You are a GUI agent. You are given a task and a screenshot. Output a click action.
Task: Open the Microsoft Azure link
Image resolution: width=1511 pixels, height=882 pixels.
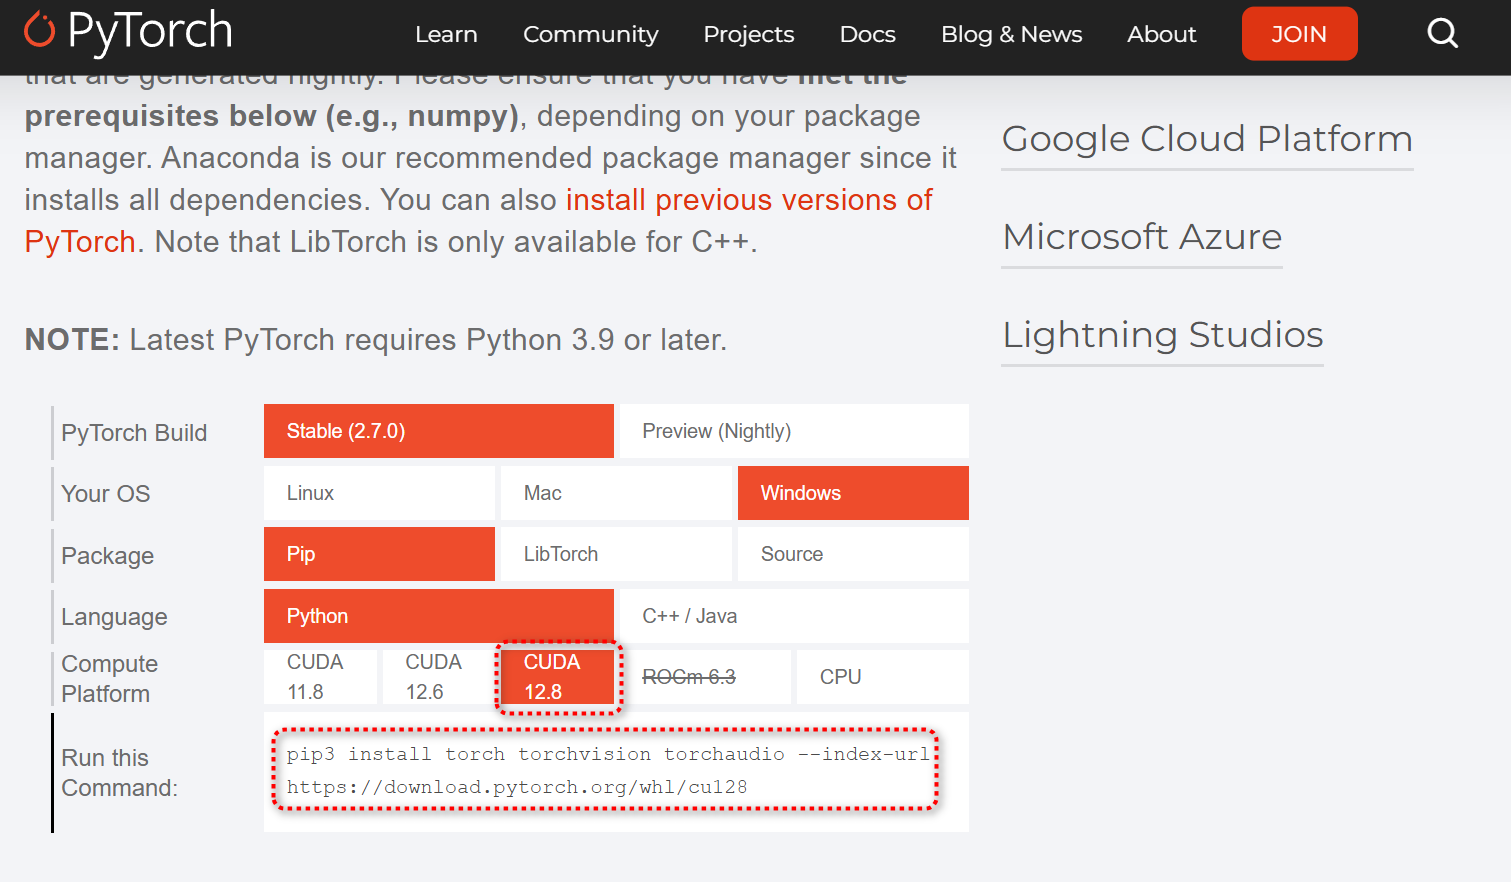(1142, 236)
